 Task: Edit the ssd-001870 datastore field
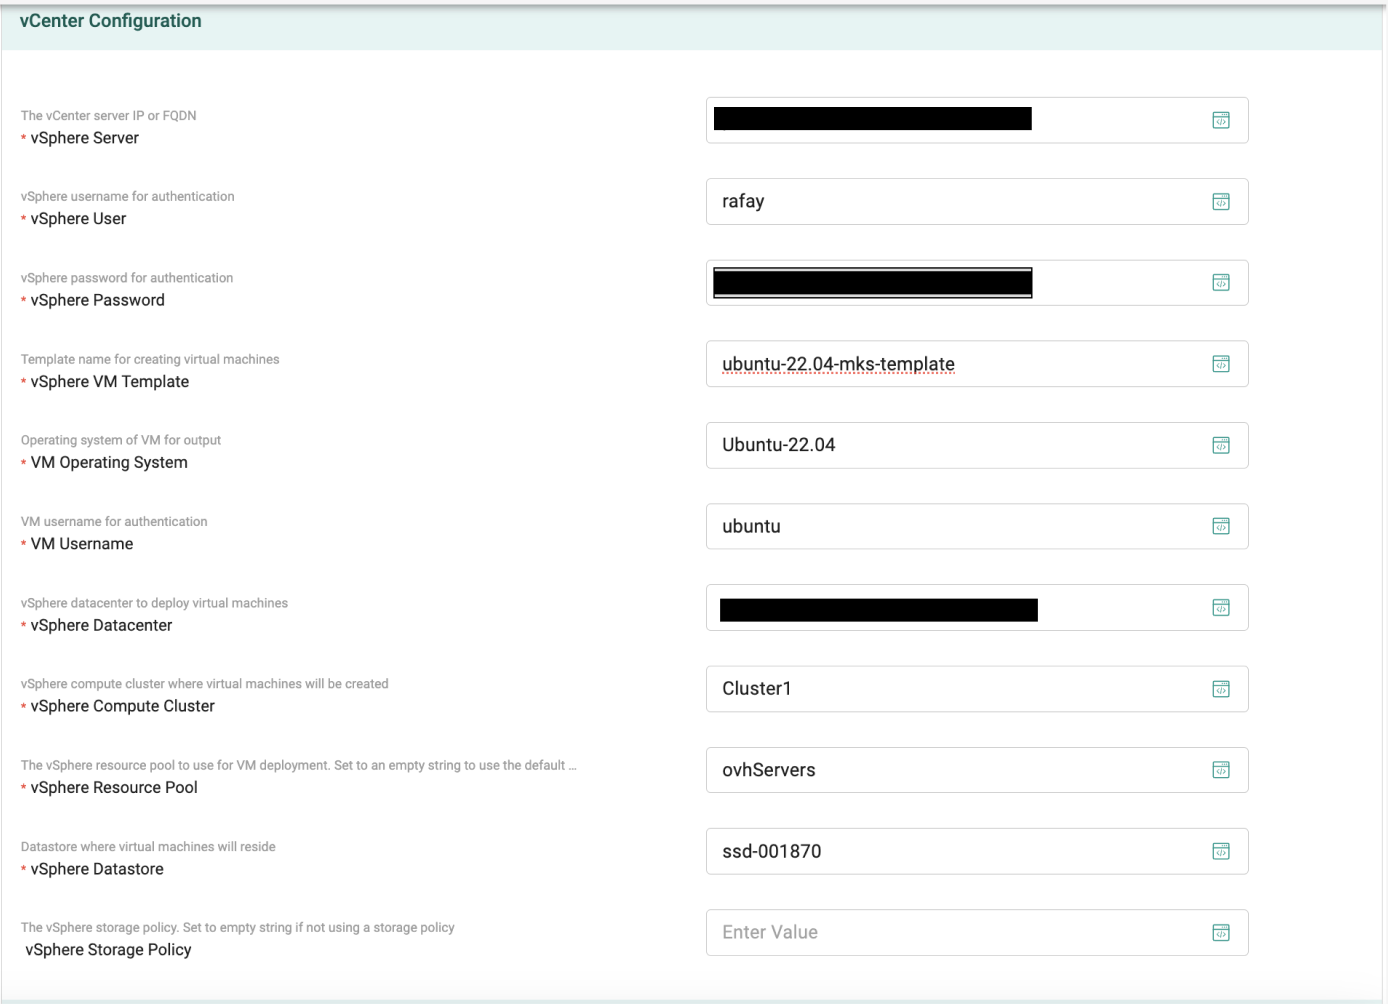point(977,851)
